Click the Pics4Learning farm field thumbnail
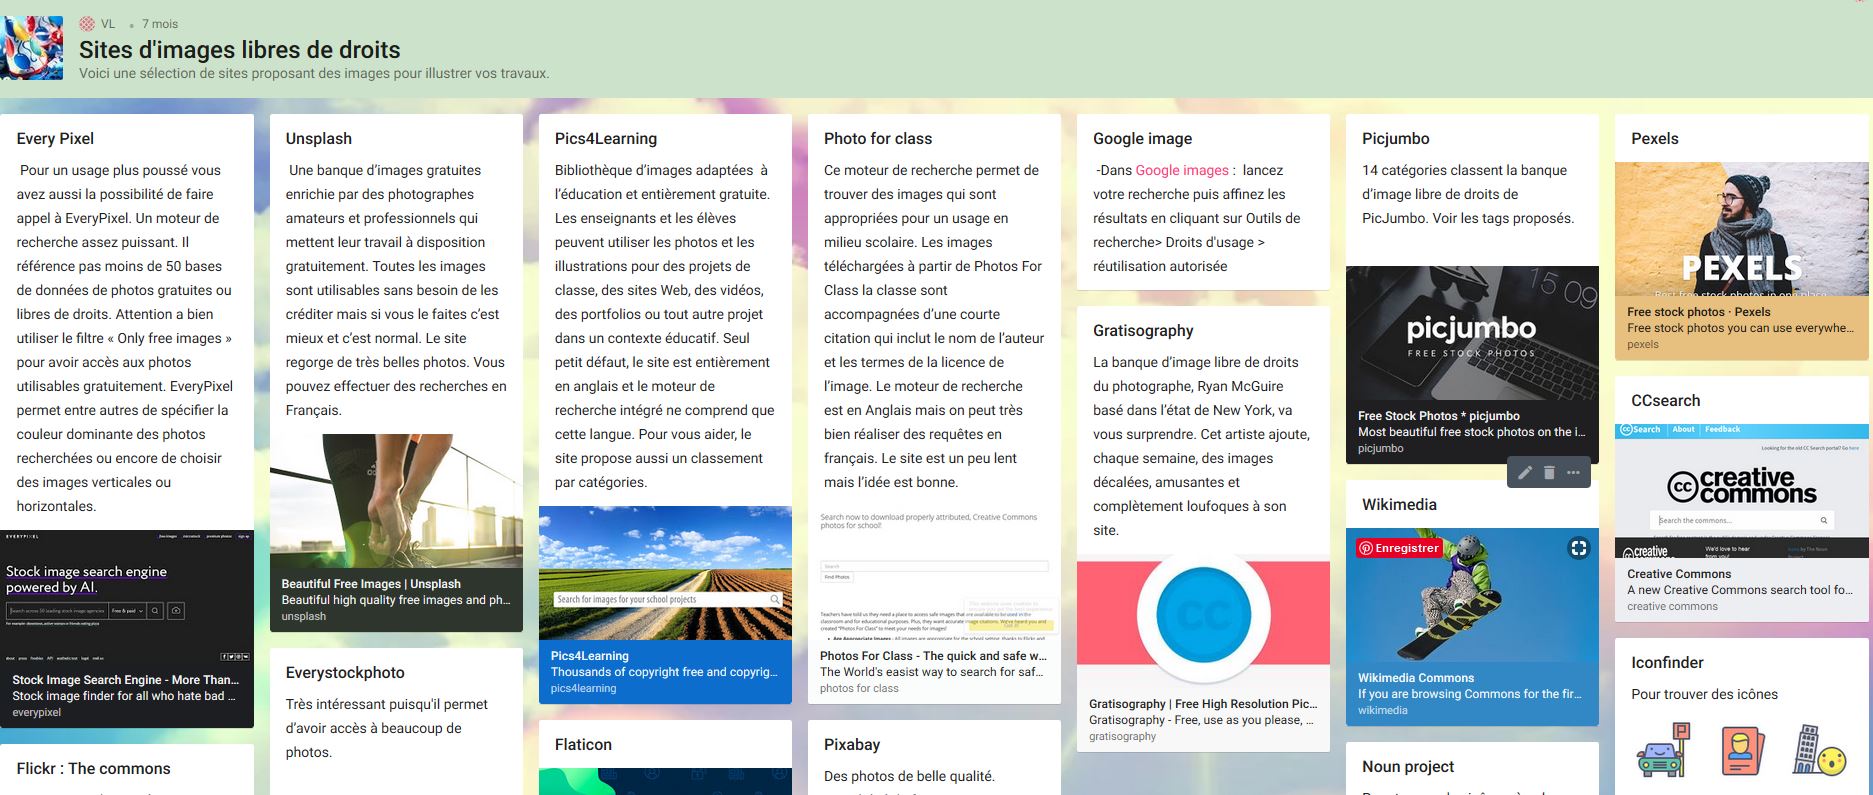Screen dimensions: 1873x795 tap(665, 573)
